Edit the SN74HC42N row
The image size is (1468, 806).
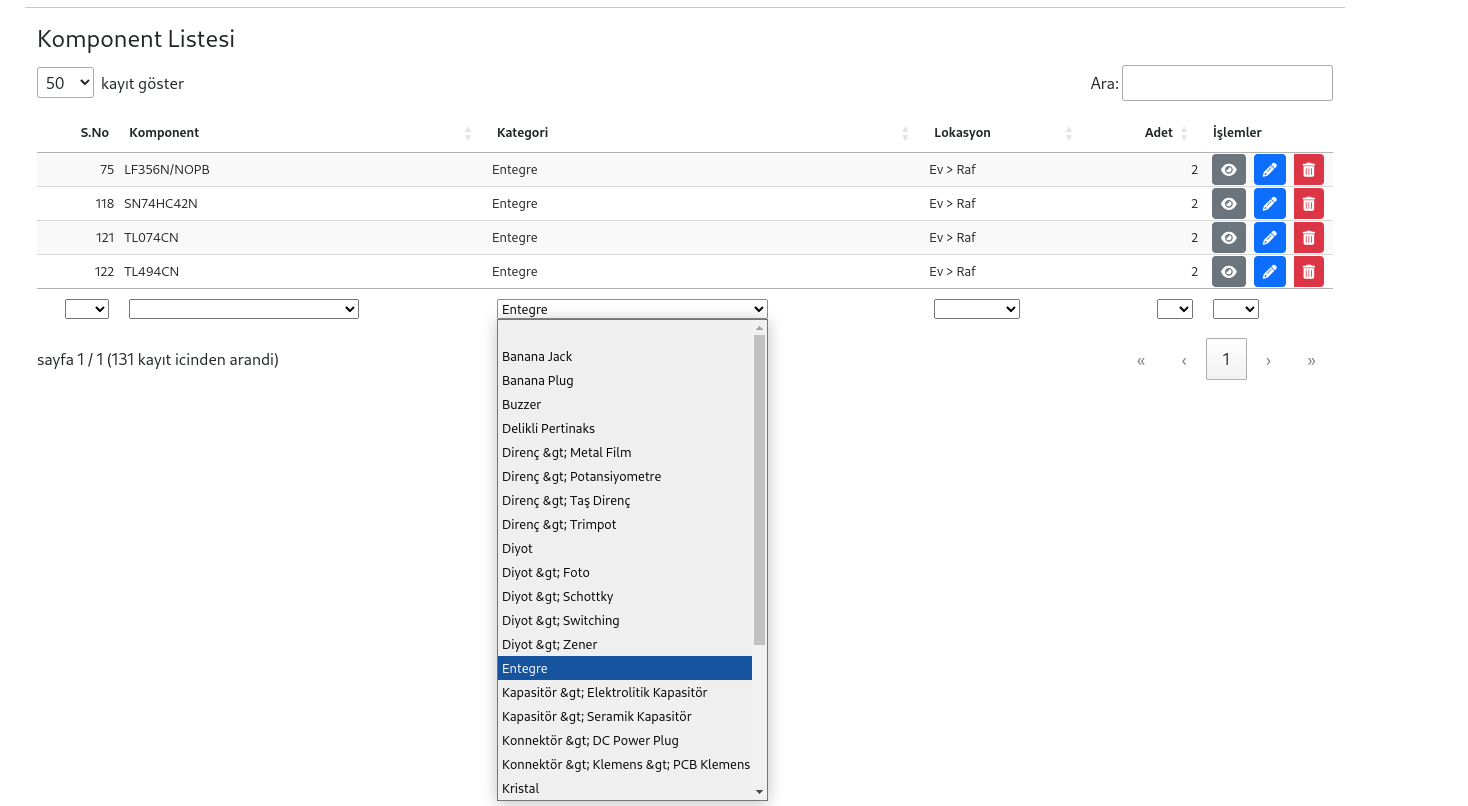click(x=1270, y=204)
